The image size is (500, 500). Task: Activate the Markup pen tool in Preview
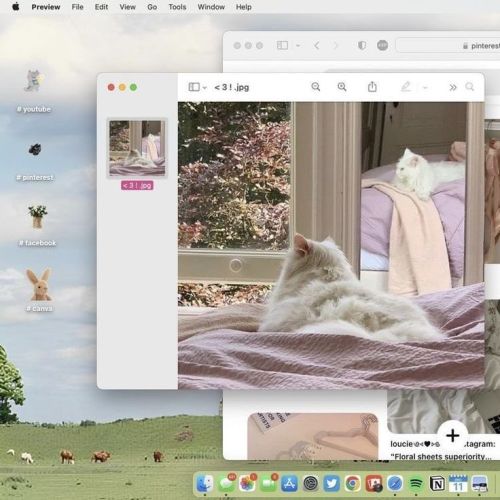coord(406,87)
